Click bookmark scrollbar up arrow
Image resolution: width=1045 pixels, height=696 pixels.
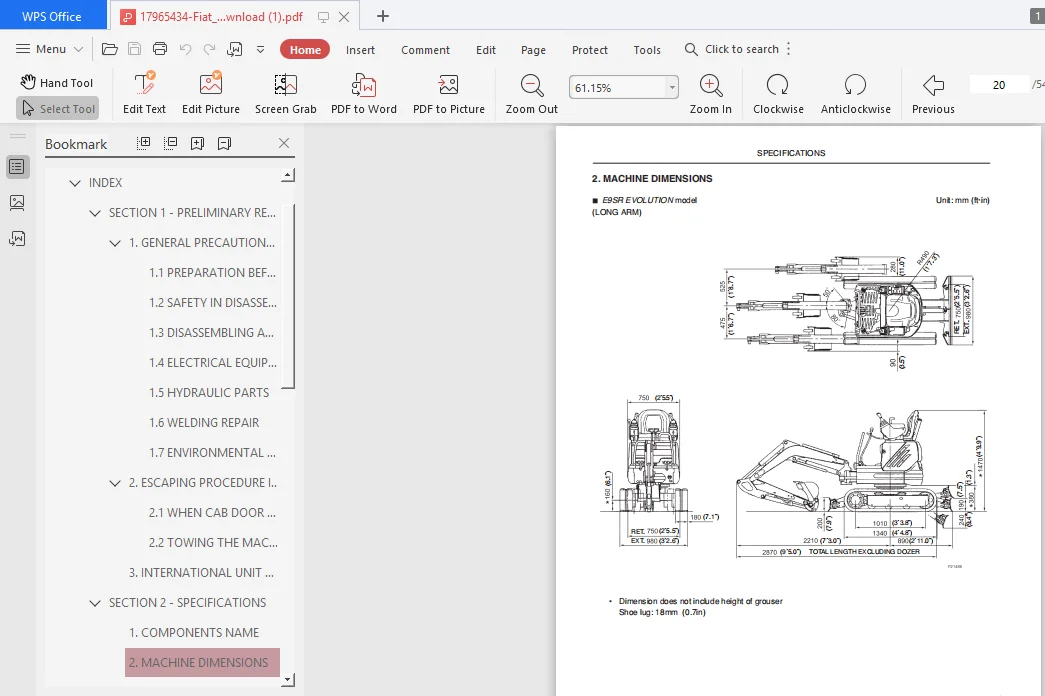pyautogui.click(x=288, y=175)
